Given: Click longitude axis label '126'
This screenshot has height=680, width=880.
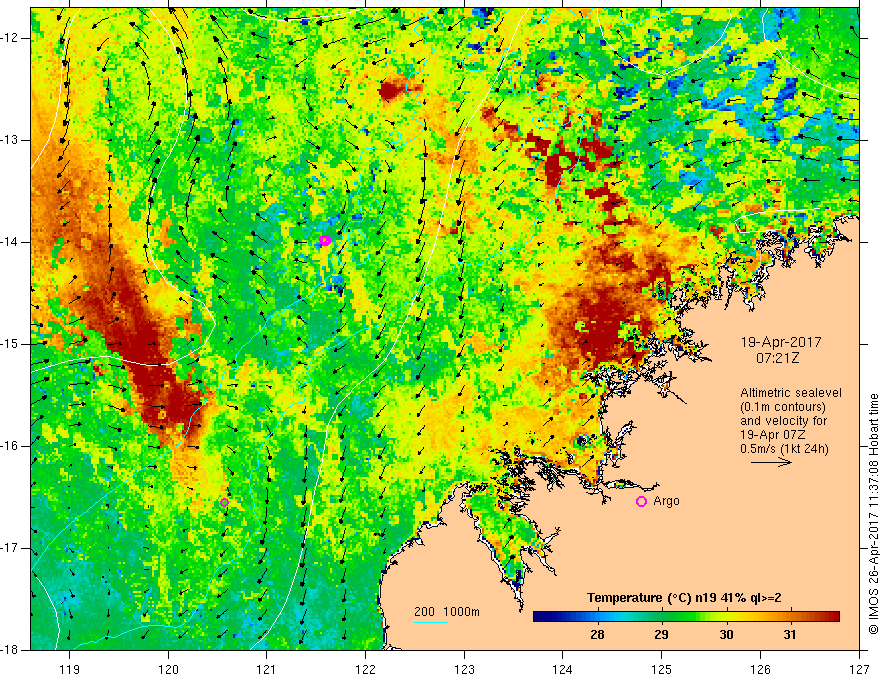Looking at the screenshot, I should [760, 669].
